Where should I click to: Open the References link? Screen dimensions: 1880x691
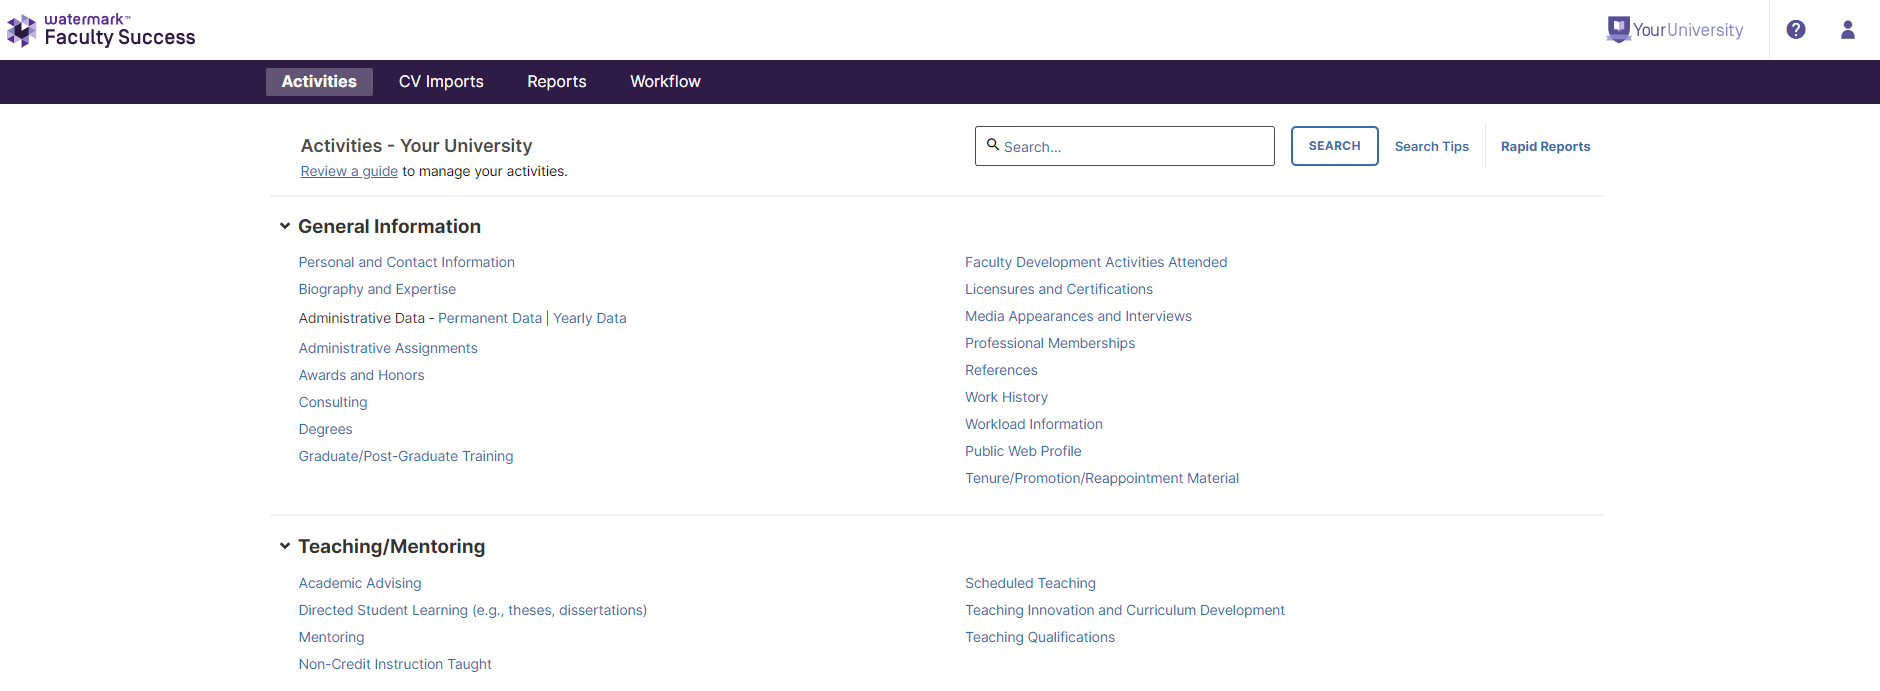(1001, 370)
